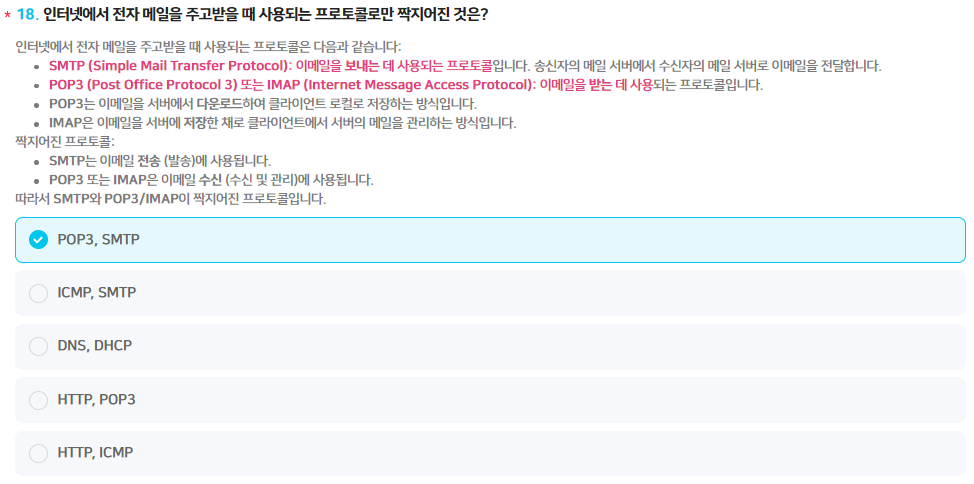Click the question number 18 label
This screenshot has height=484, width=974.
point(28,15)
